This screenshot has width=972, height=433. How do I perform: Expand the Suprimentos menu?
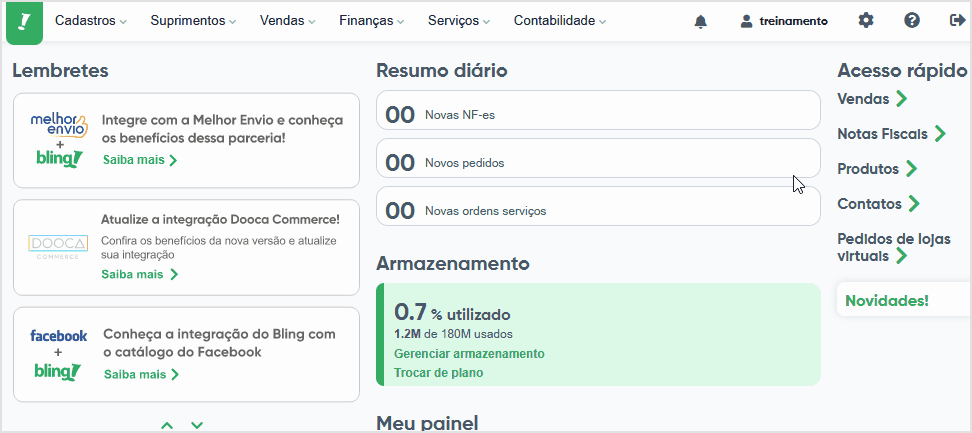click(x=193, y=21)
